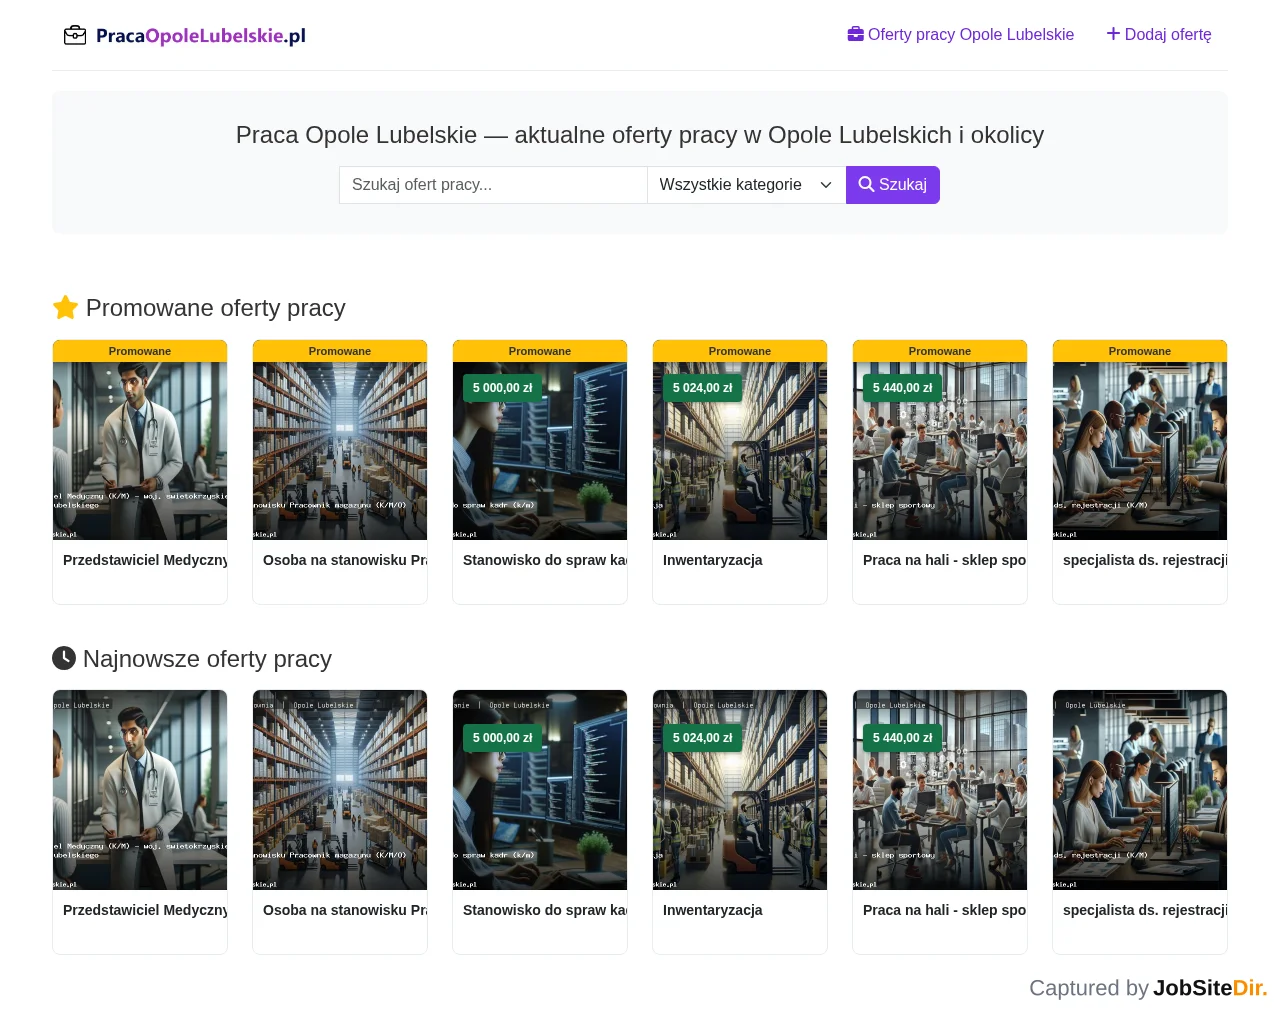The width and height of the screenshot is (1280, 1018).
Task: Click the 5 000,00 zł badge in promoted offers
Action: click(503, 388)
